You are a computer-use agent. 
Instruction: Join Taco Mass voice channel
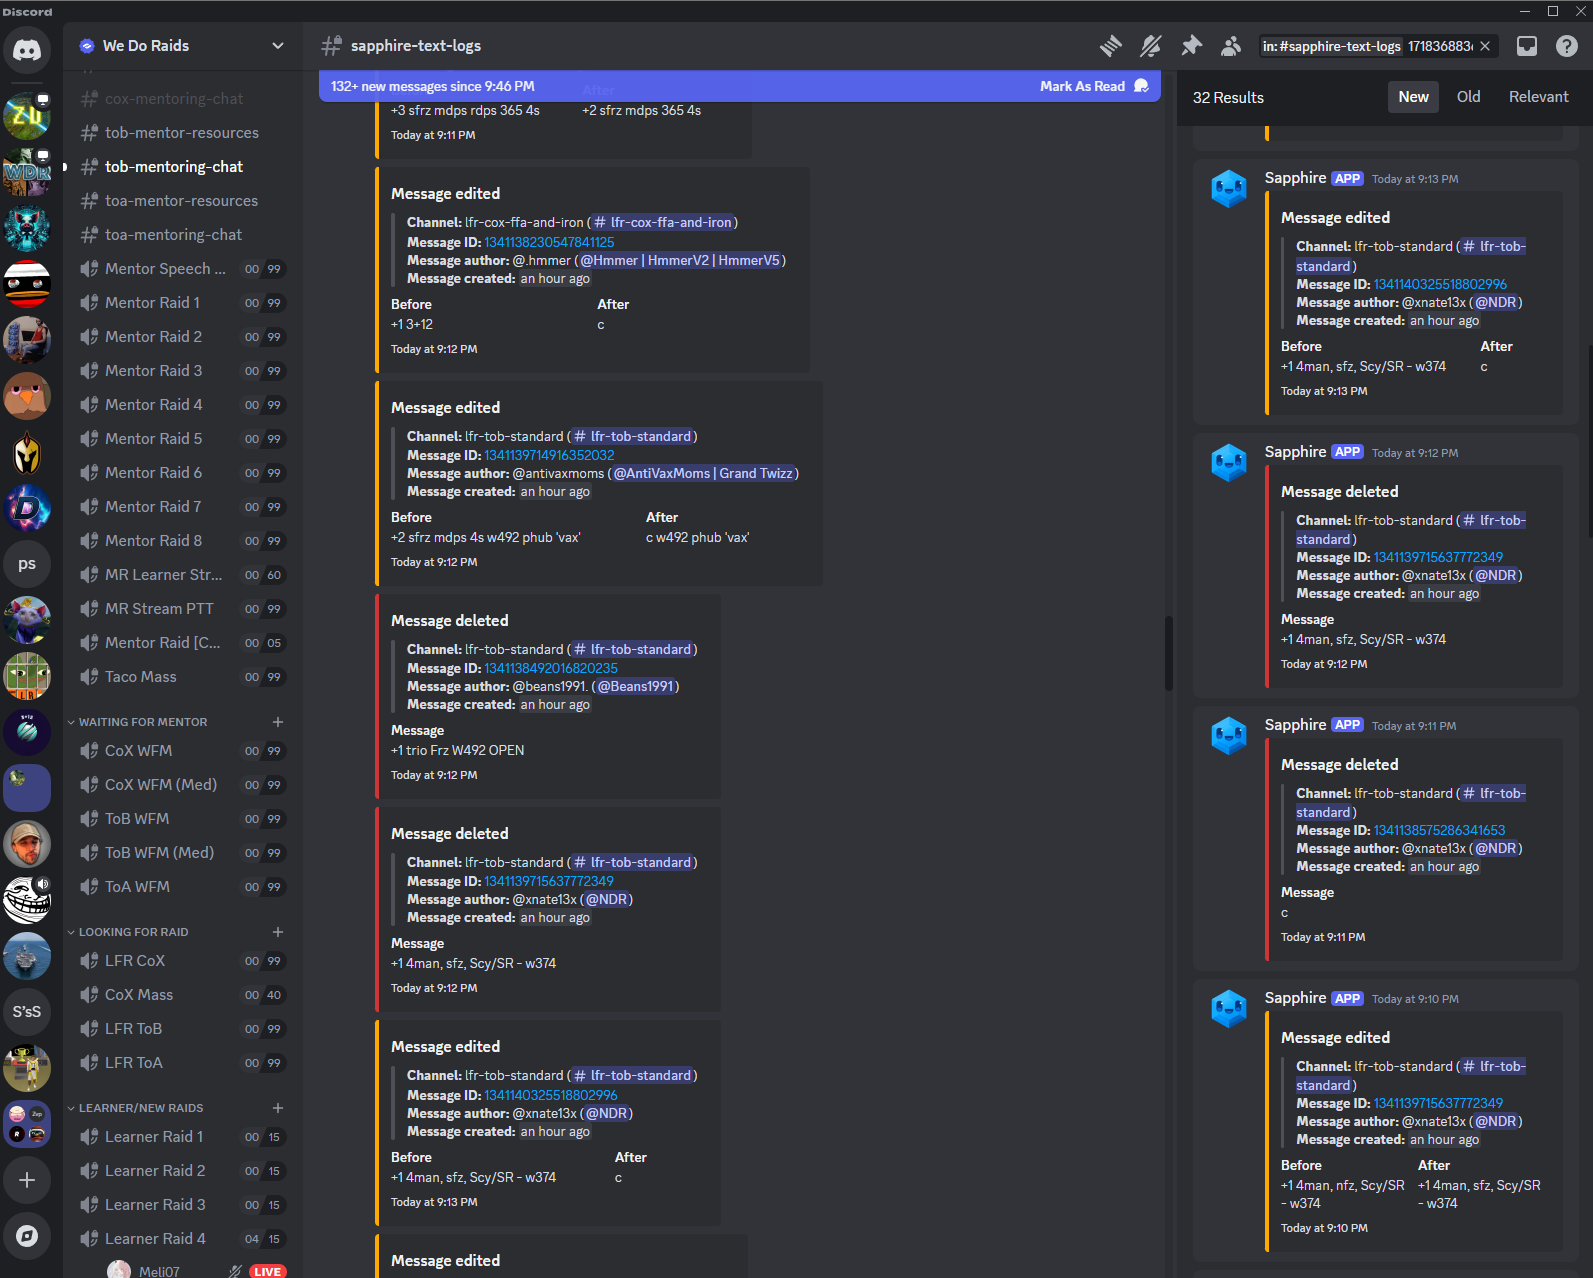pos(182,677)
